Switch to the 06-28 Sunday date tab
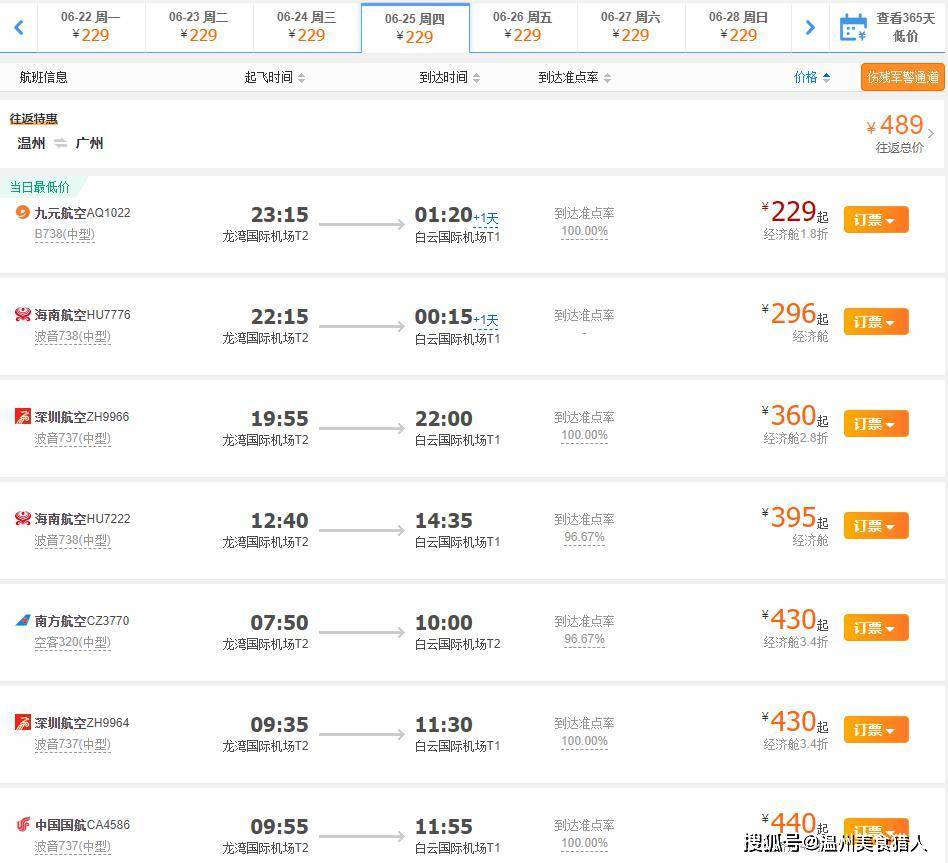This screenshot has width=948, height=863. click(739, 27)
